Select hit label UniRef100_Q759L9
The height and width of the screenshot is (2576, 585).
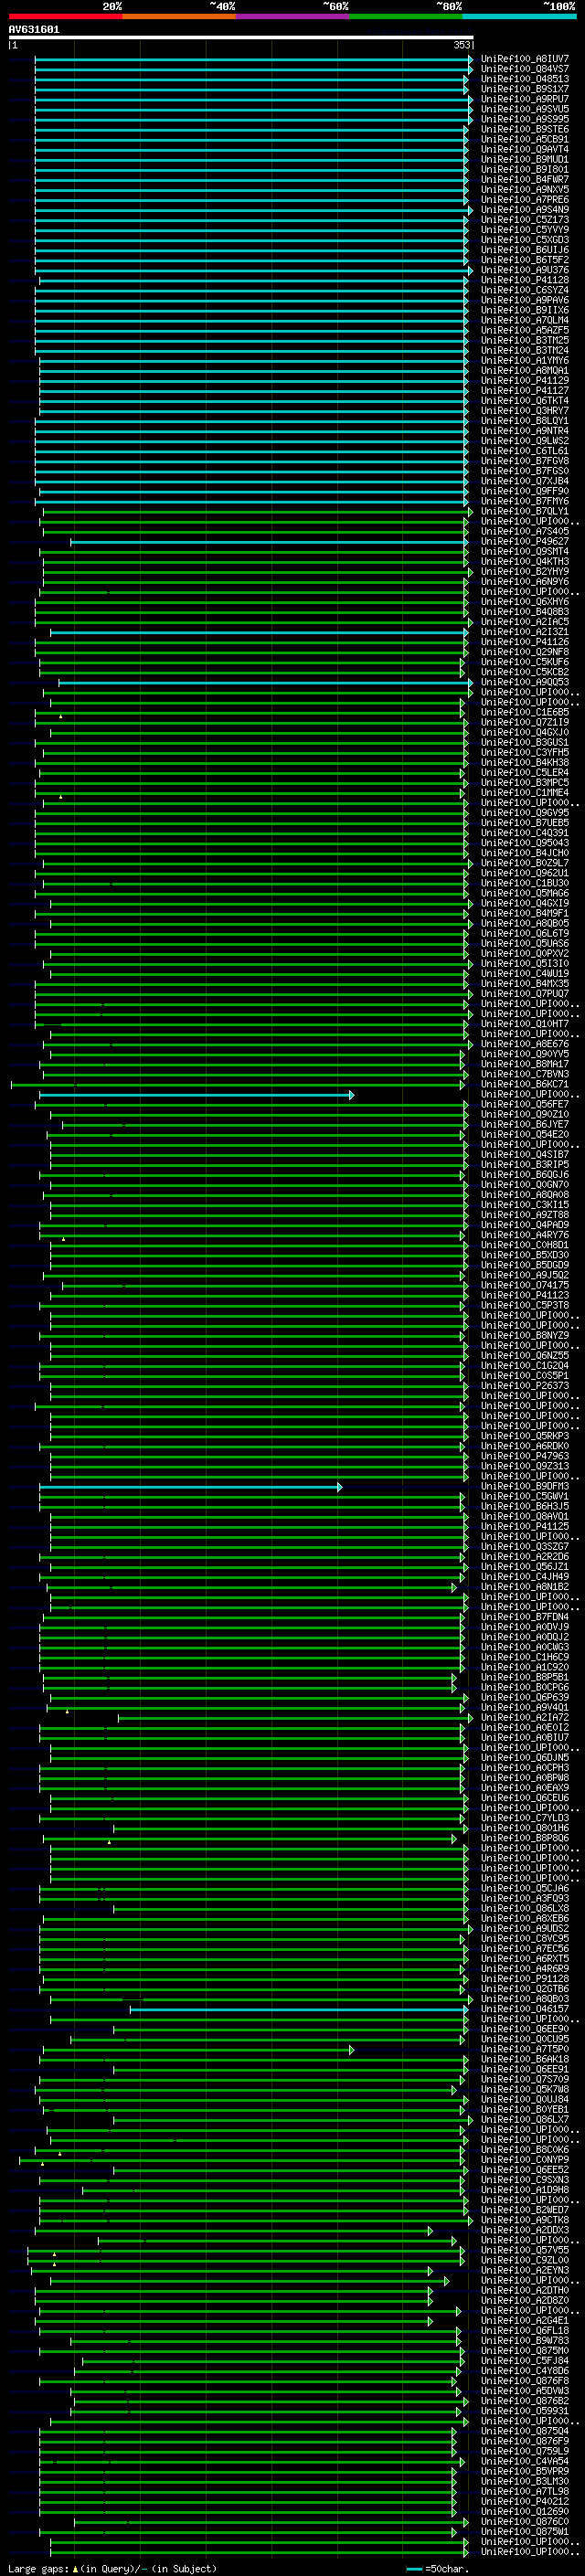click(525, 2452)
